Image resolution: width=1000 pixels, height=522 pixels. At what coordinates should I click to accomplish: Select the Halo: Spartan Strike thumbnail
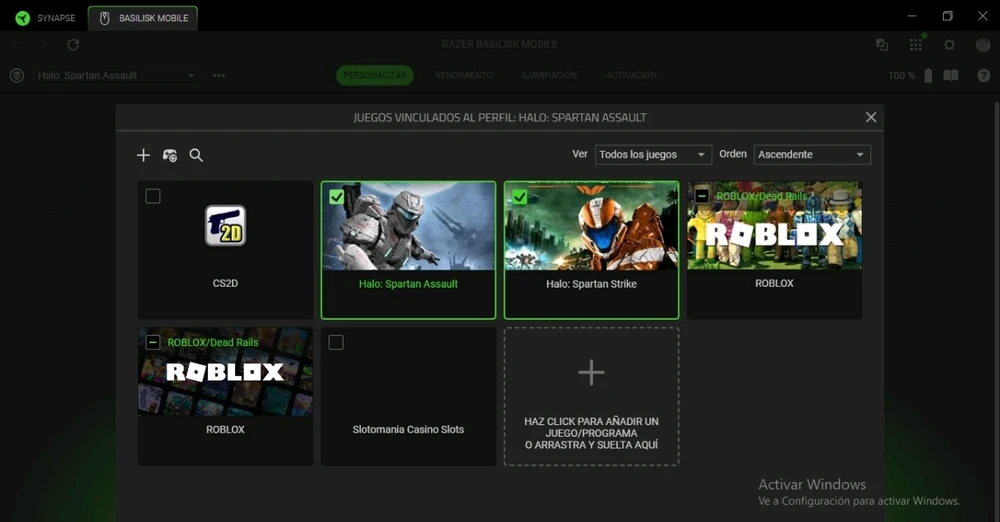pyautogui.click(x=591, y=227)
